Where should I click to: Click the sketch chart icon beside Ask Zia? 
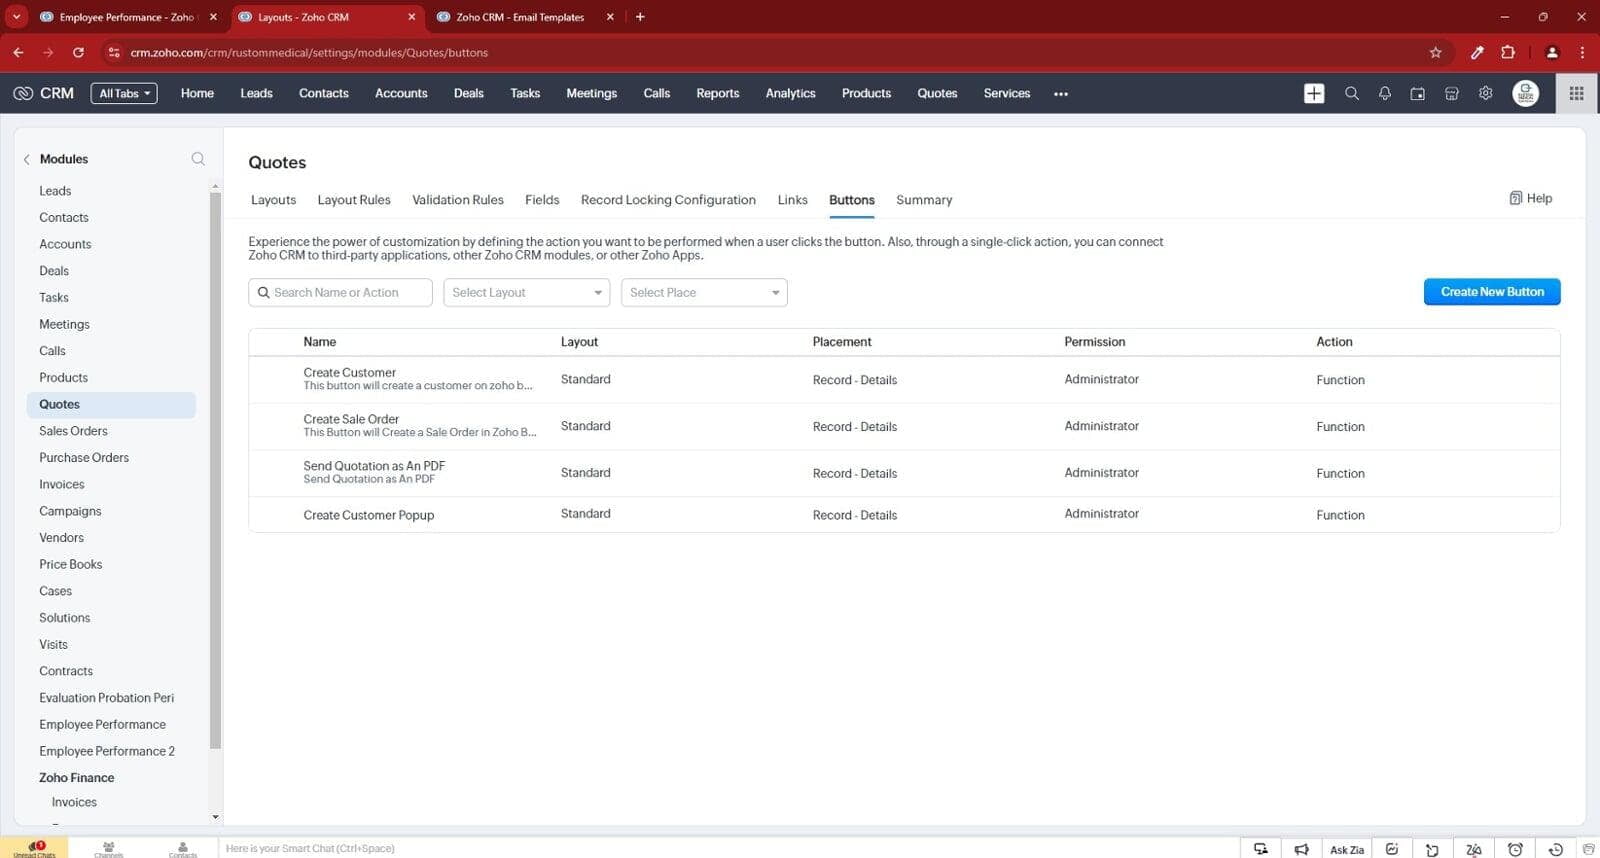[1392, 849]
